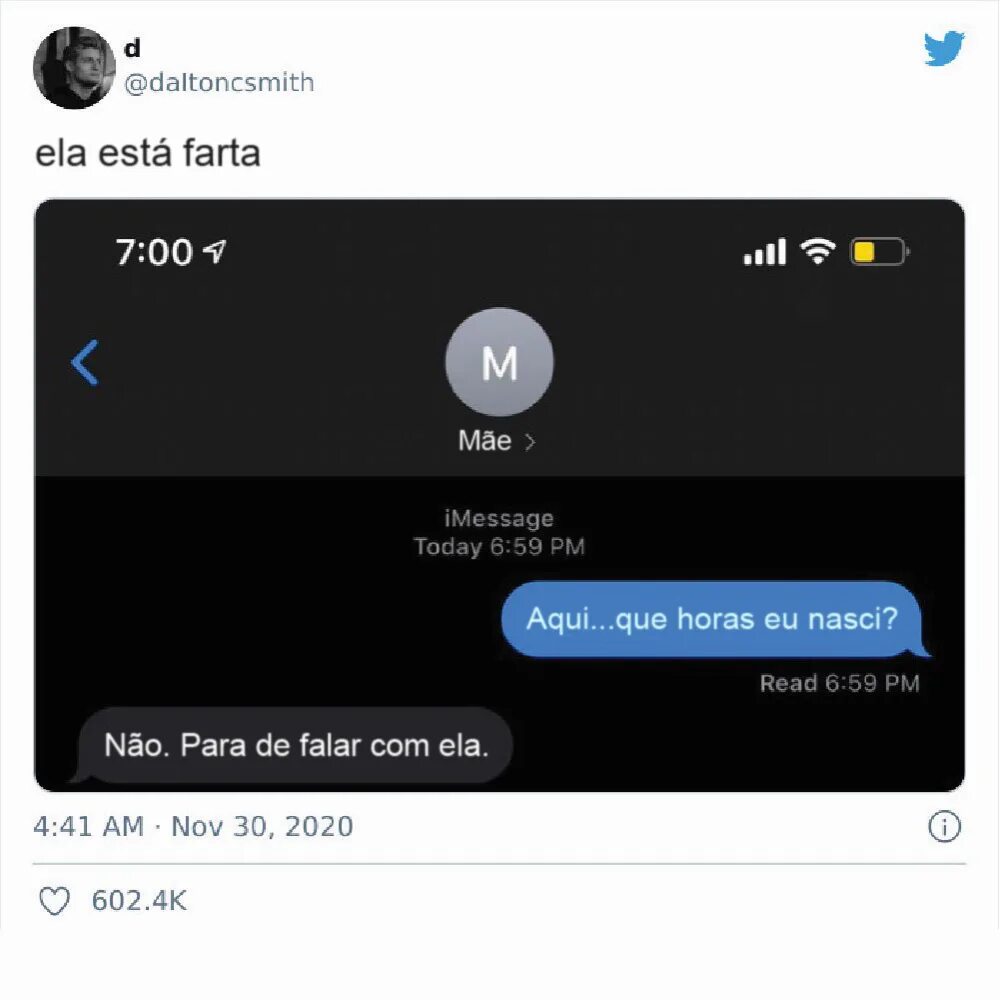
Task: Click the Twitter bird logo
Action: pyautogui.click(x=944, y=48)
